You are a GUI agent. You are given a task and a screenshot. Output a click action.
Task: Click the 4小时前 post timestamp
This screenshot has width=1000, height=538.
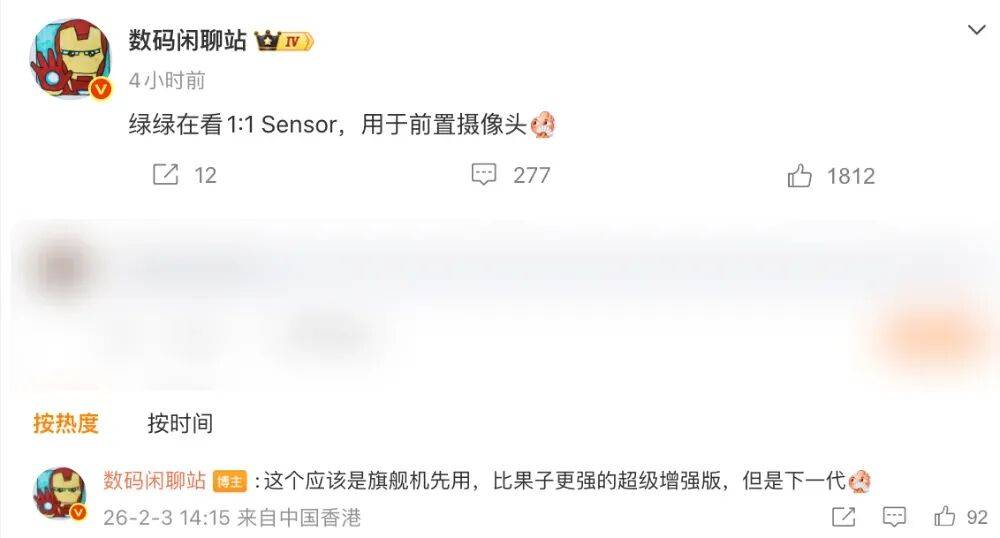pos(166,81)
